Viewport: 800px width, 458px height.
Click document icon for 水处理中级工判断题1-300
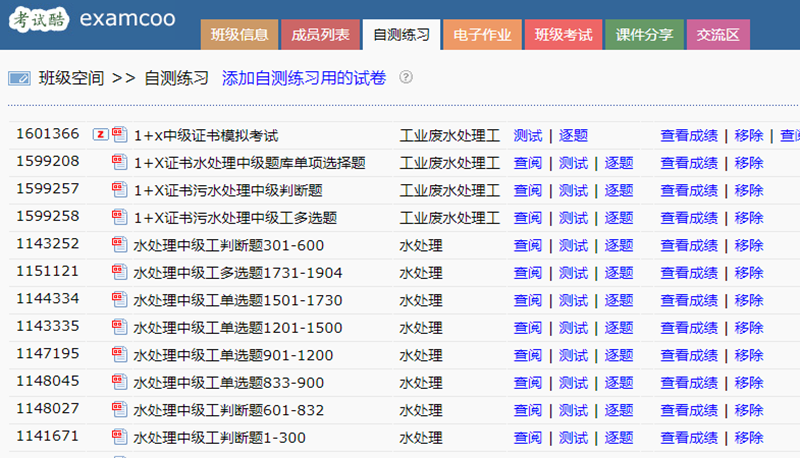coord(120,437)
